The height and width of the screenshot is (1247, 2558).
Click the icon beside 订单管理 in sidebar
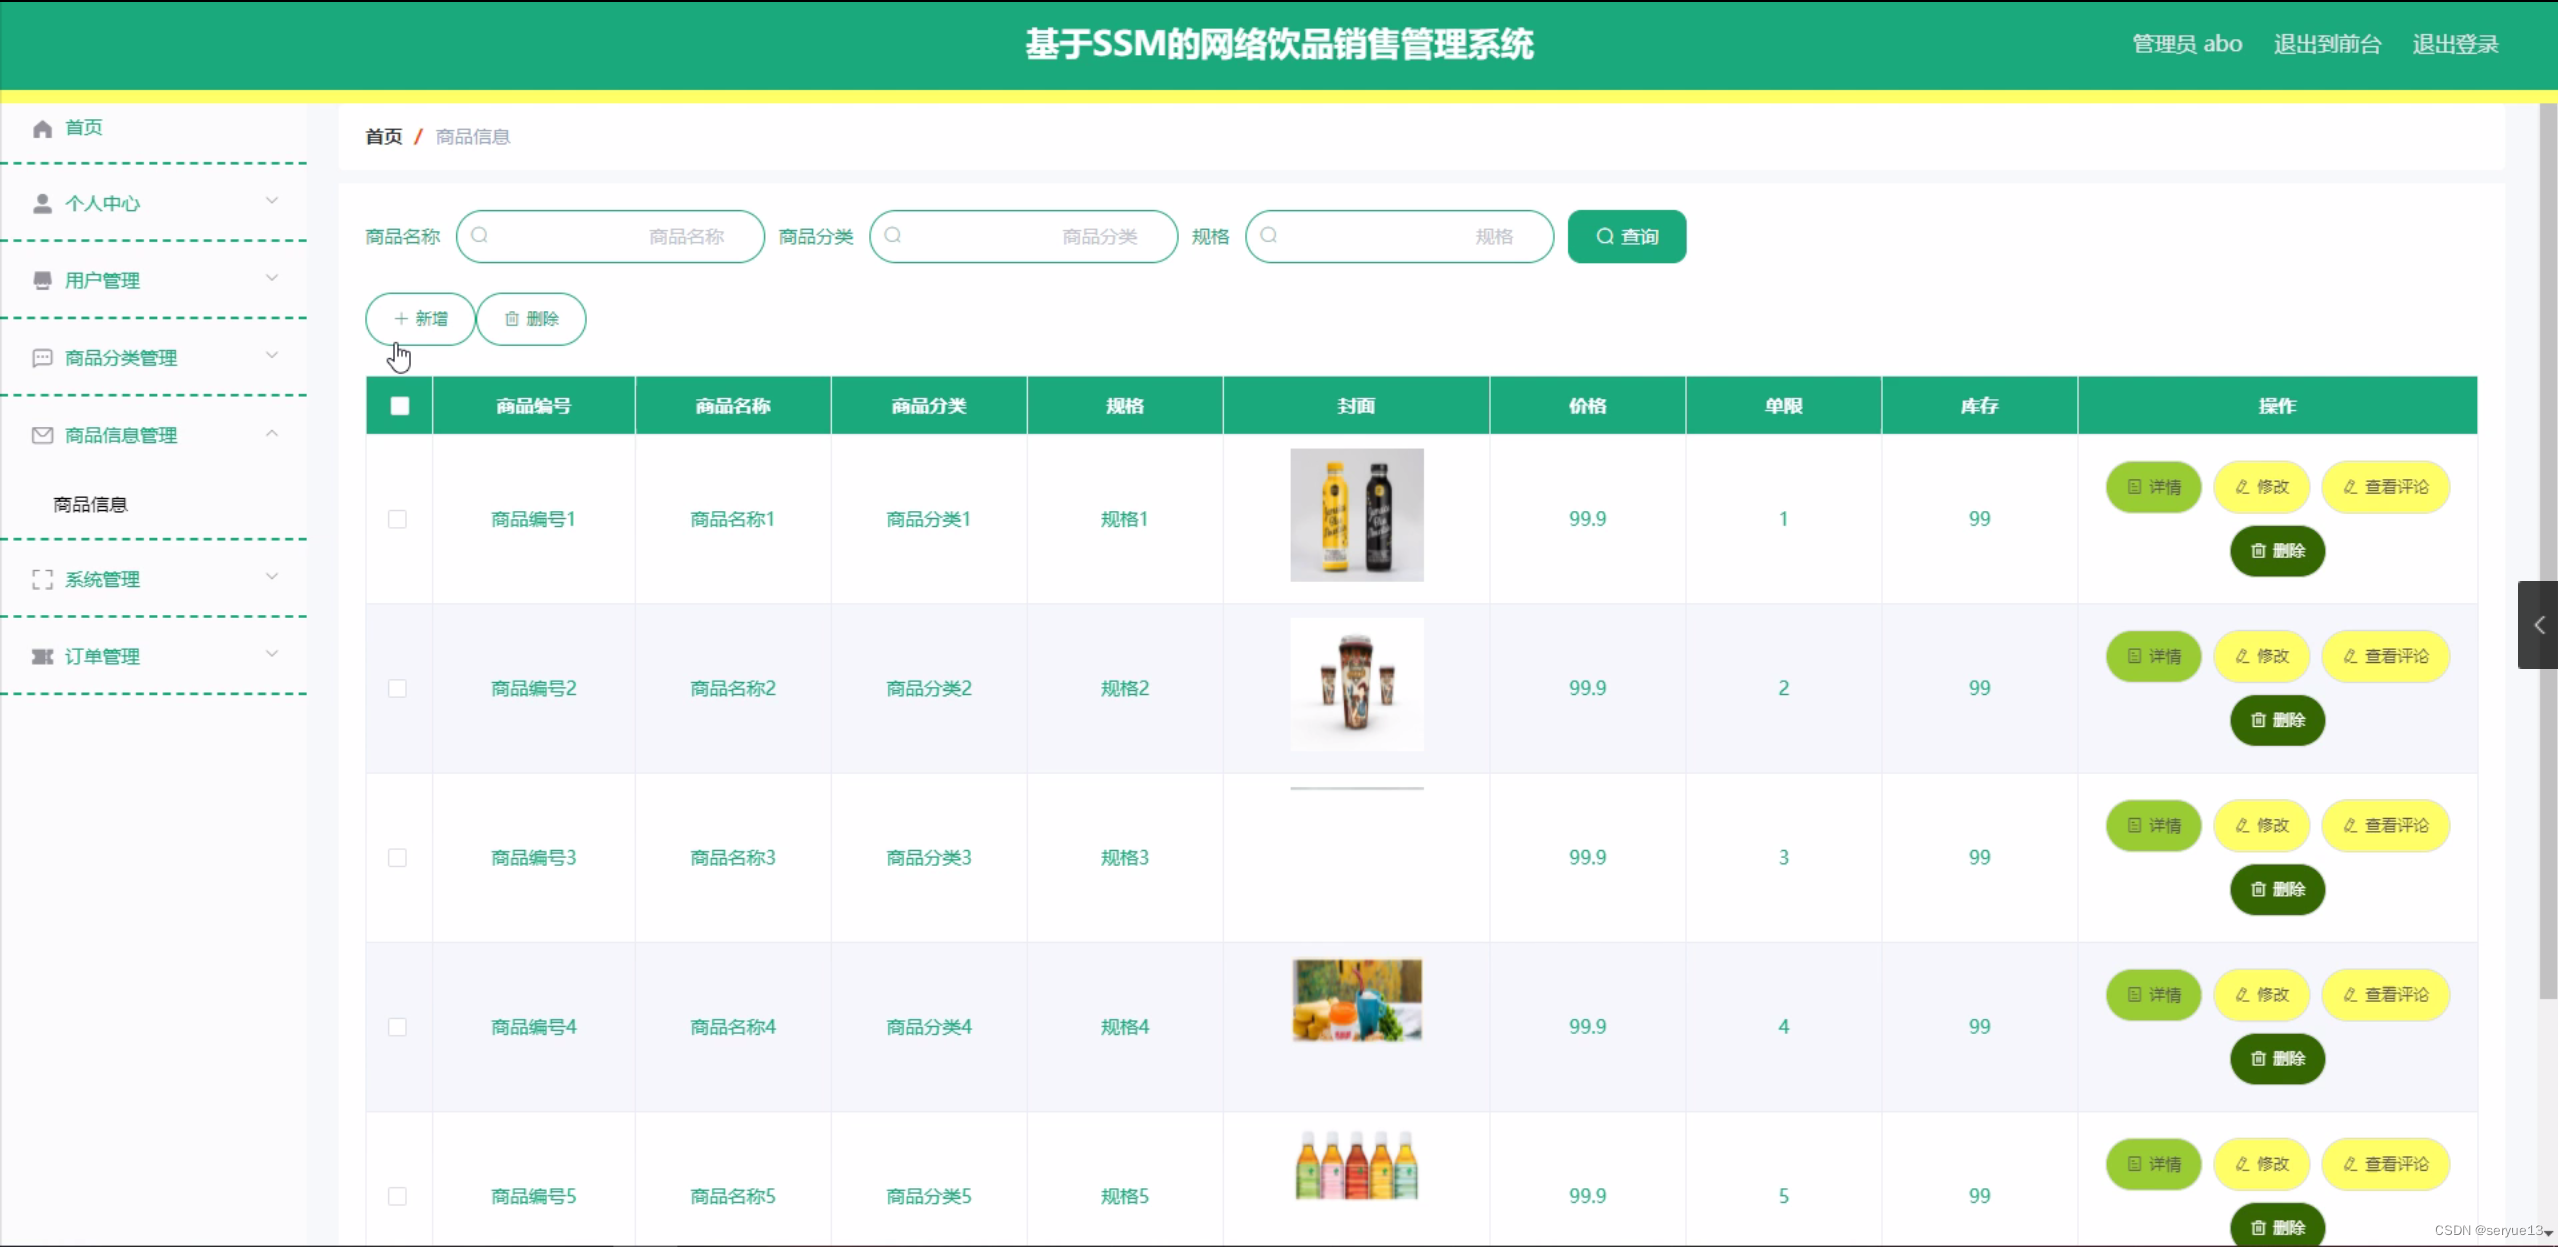[42, 656]
